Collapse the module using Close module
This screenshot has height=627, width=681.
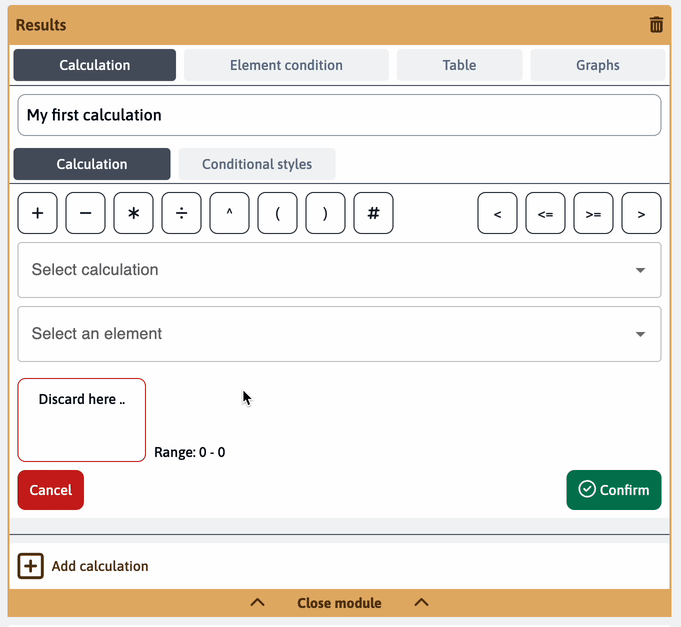pyautogui.click(x=339, y=603)
